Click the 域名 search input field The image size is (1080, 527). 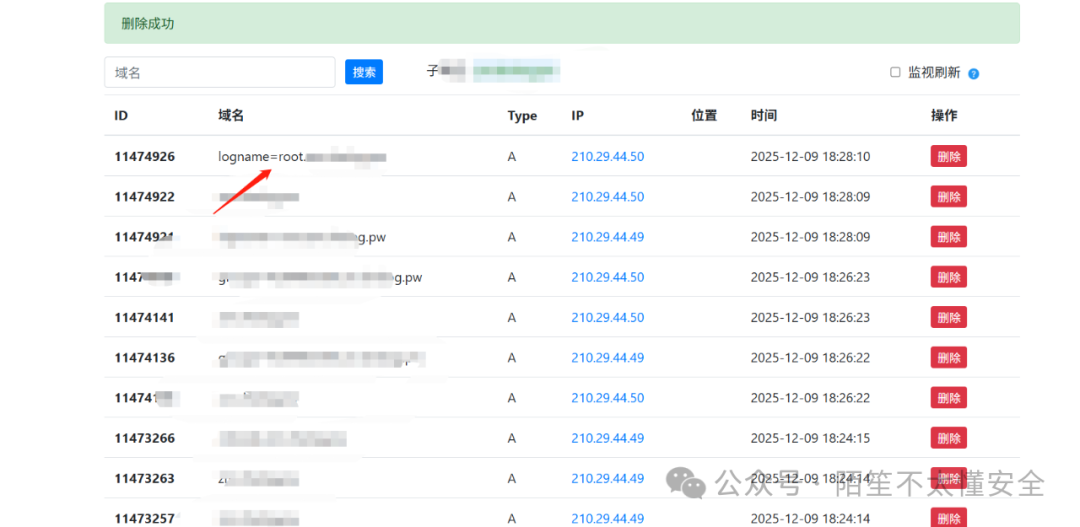(x=219, y=72)
